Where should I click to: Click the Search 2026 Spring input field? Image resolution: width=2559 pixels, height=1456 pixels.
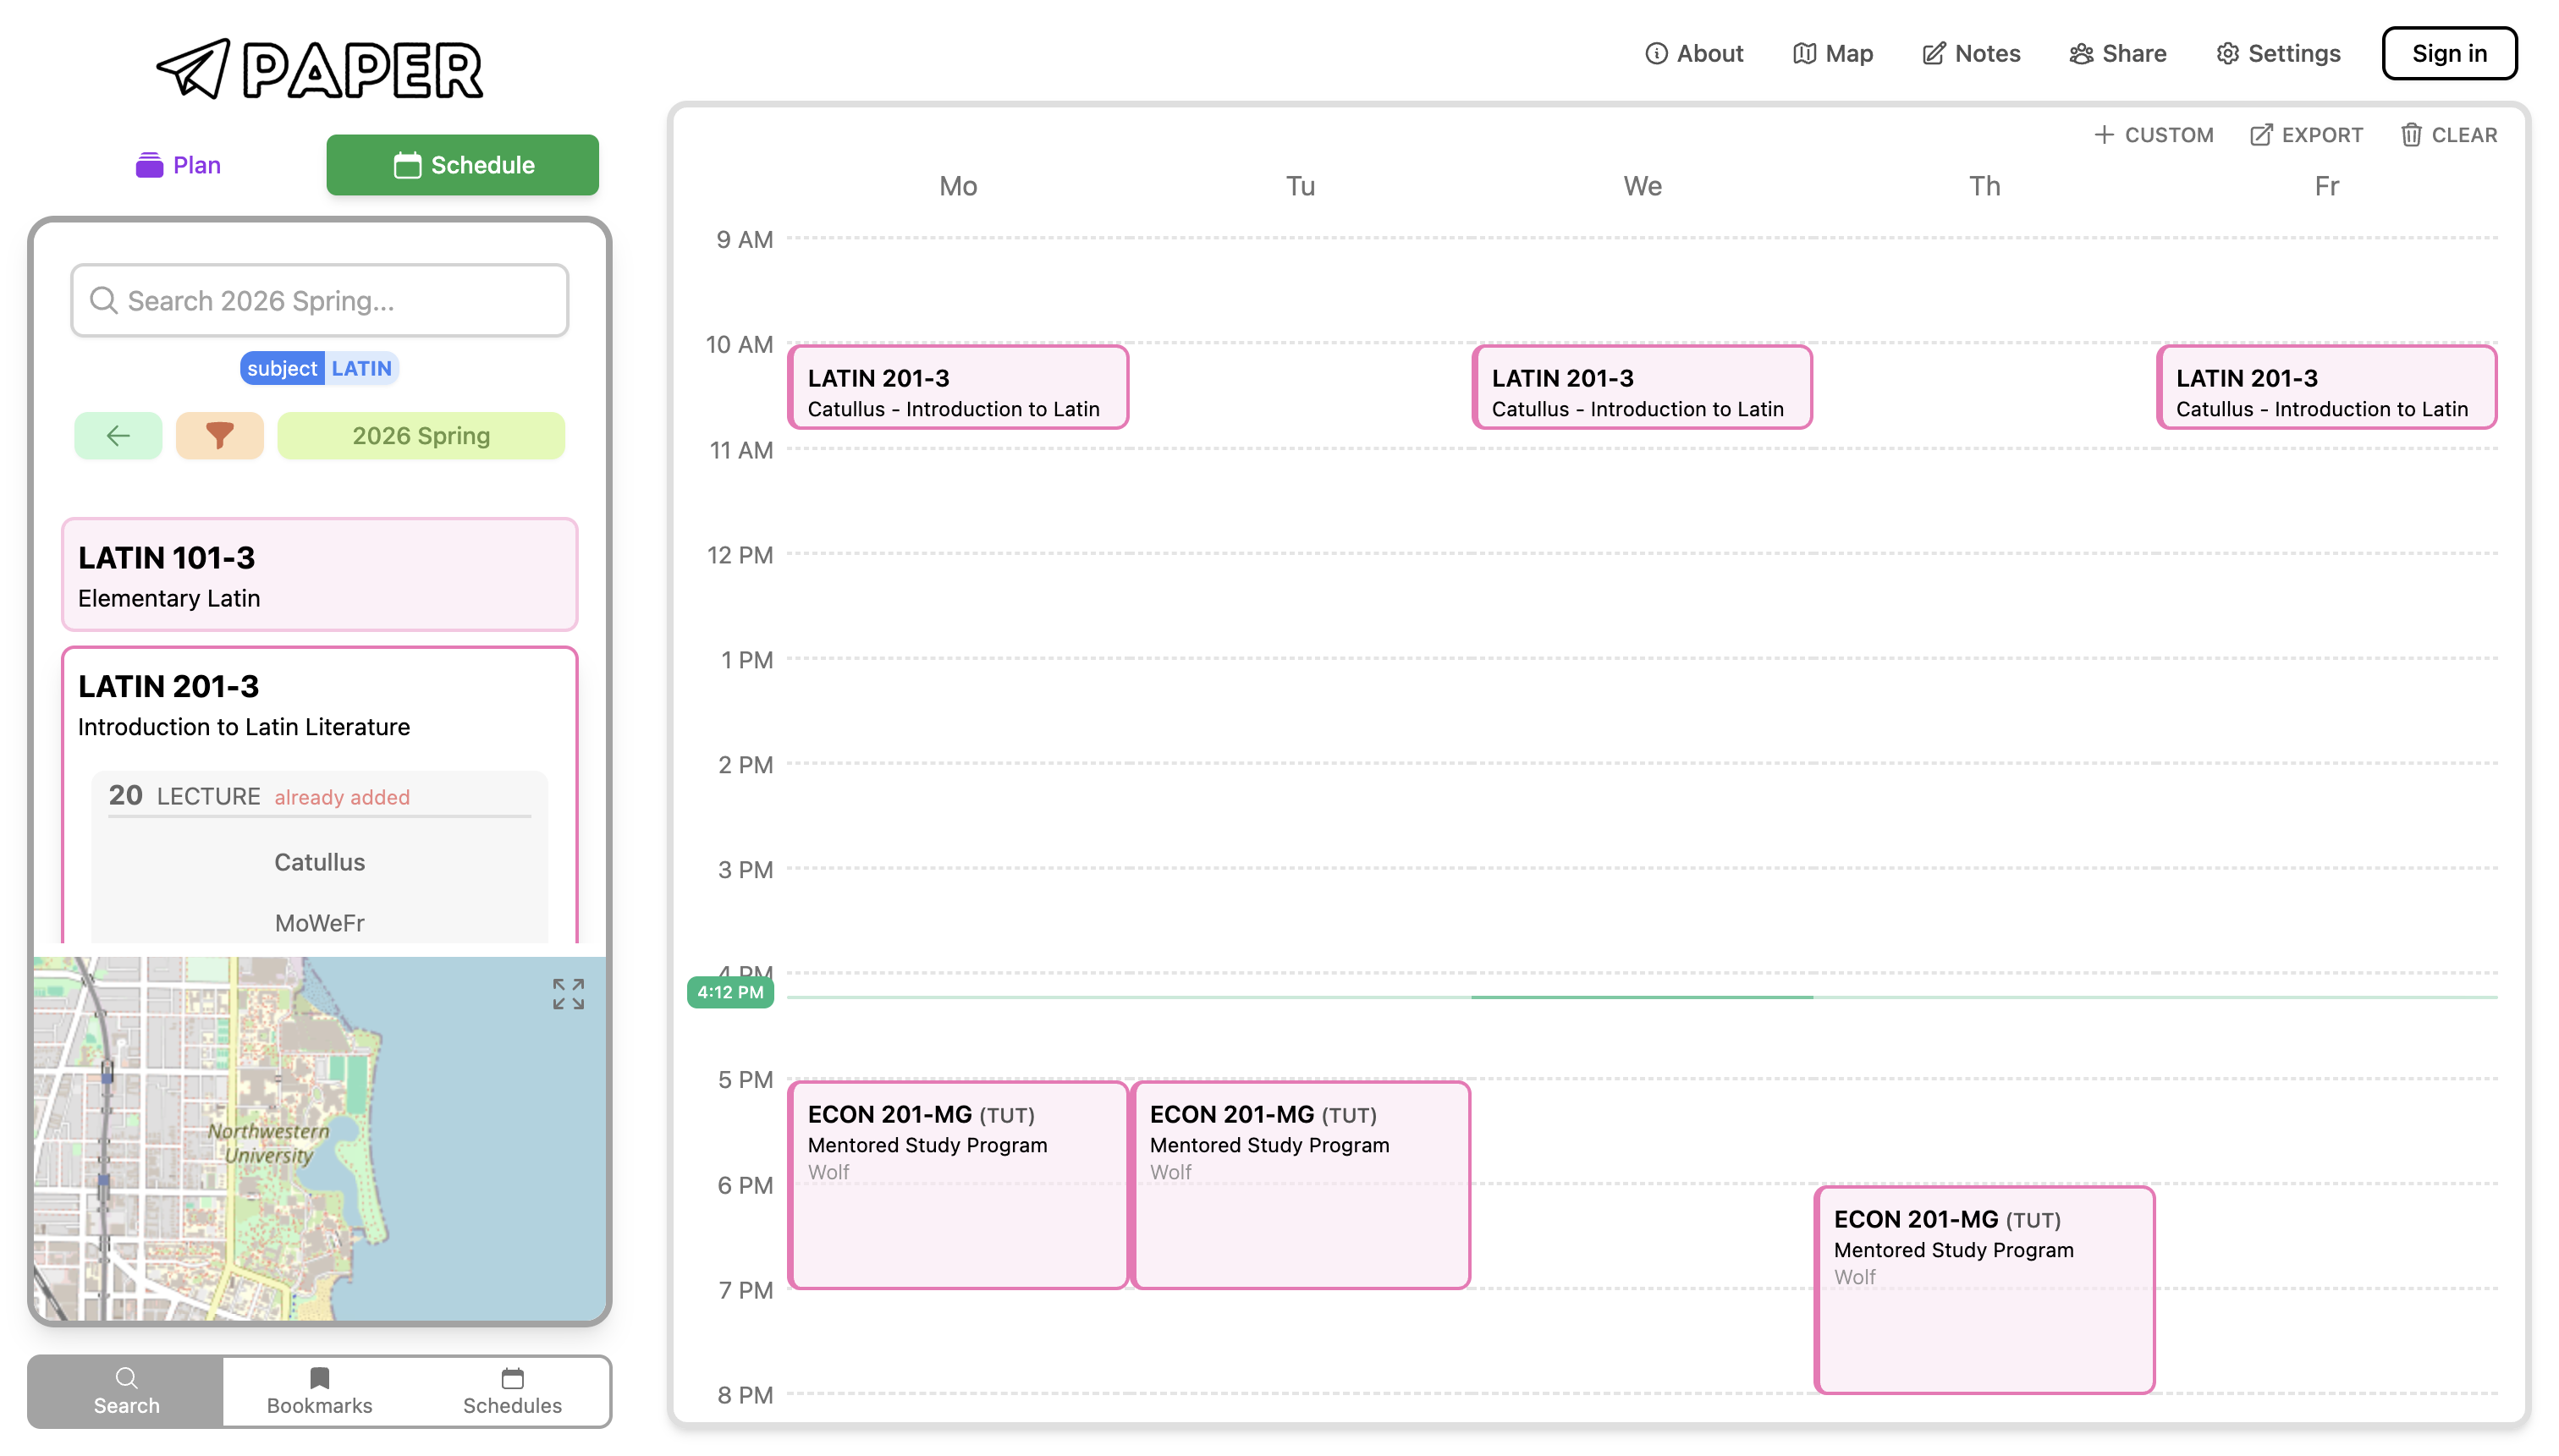click(318, 300)
